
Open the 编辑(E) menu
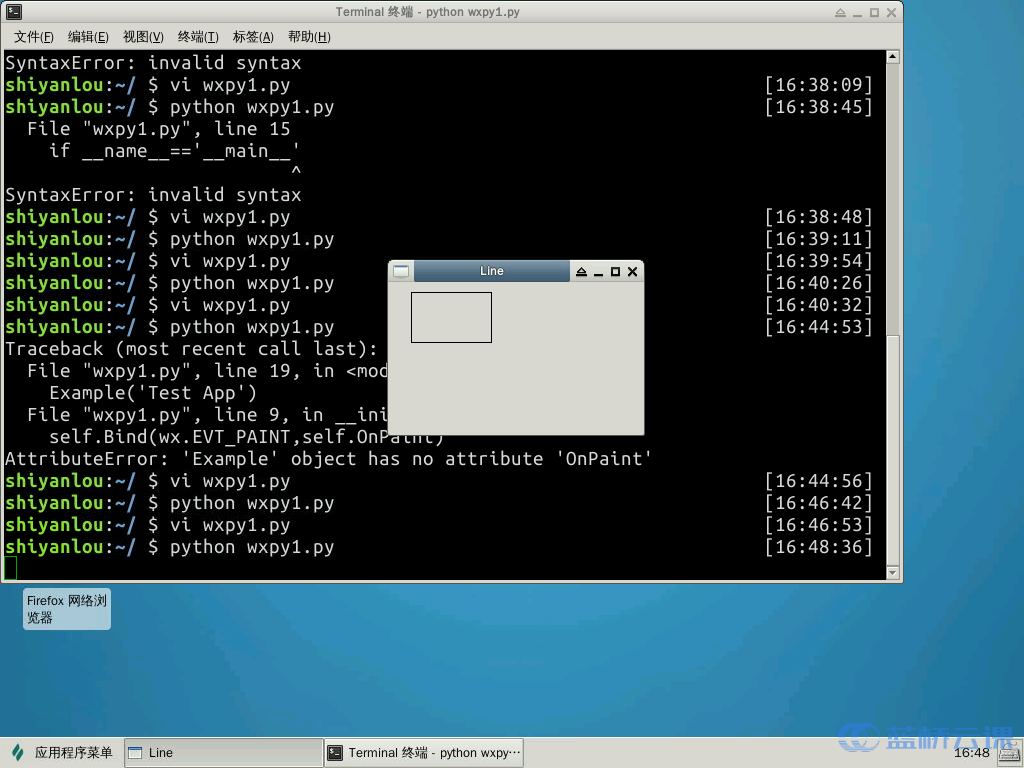point(88,37)
